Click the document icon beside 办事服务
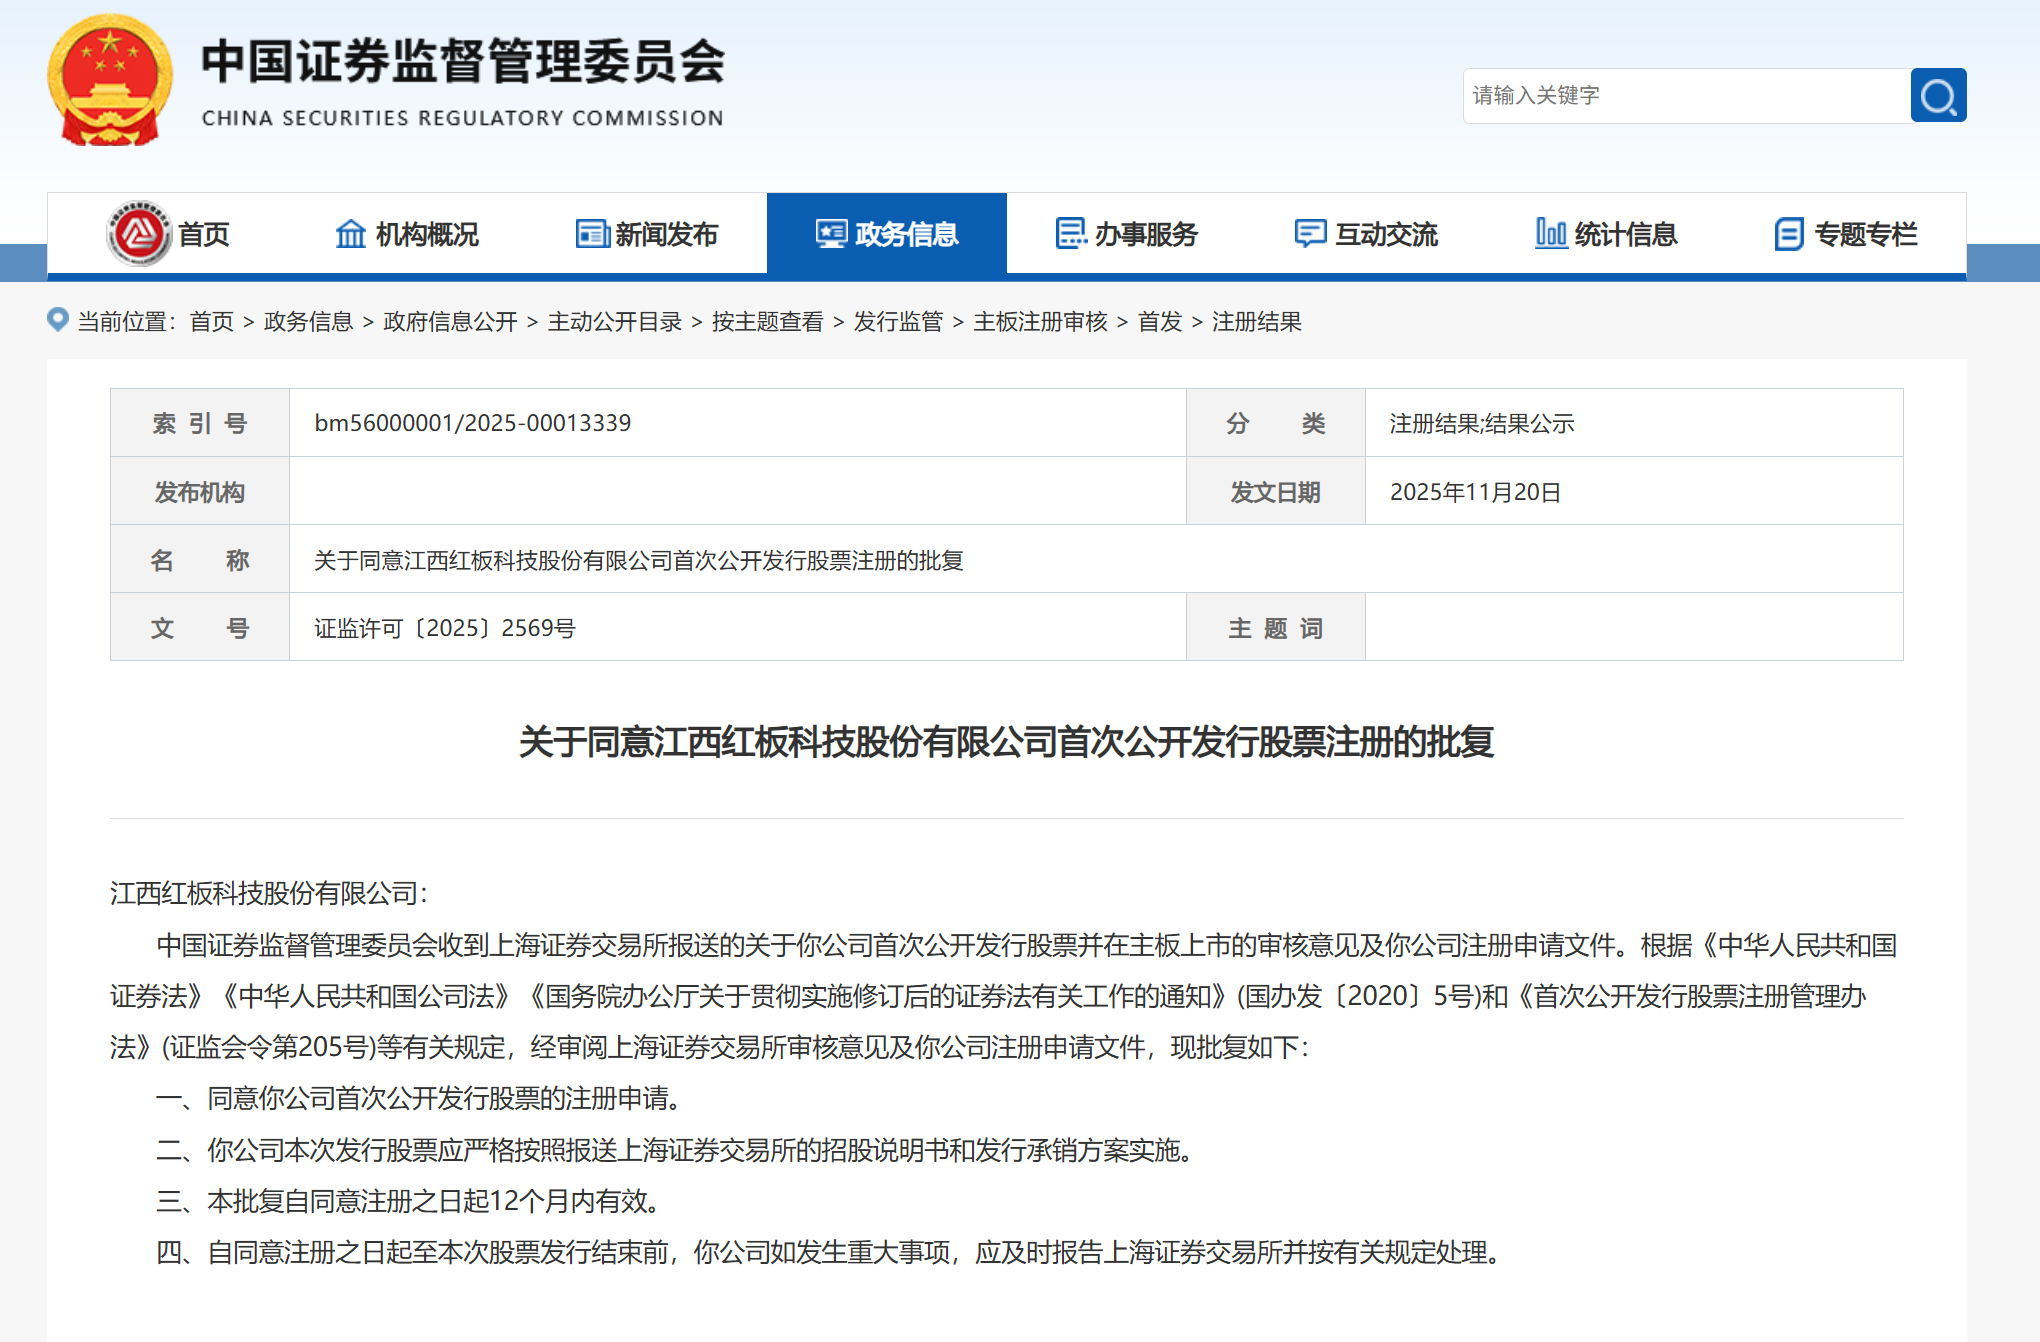The height and width of the screenshot is (1342, 2040). tap(1071, 234)
